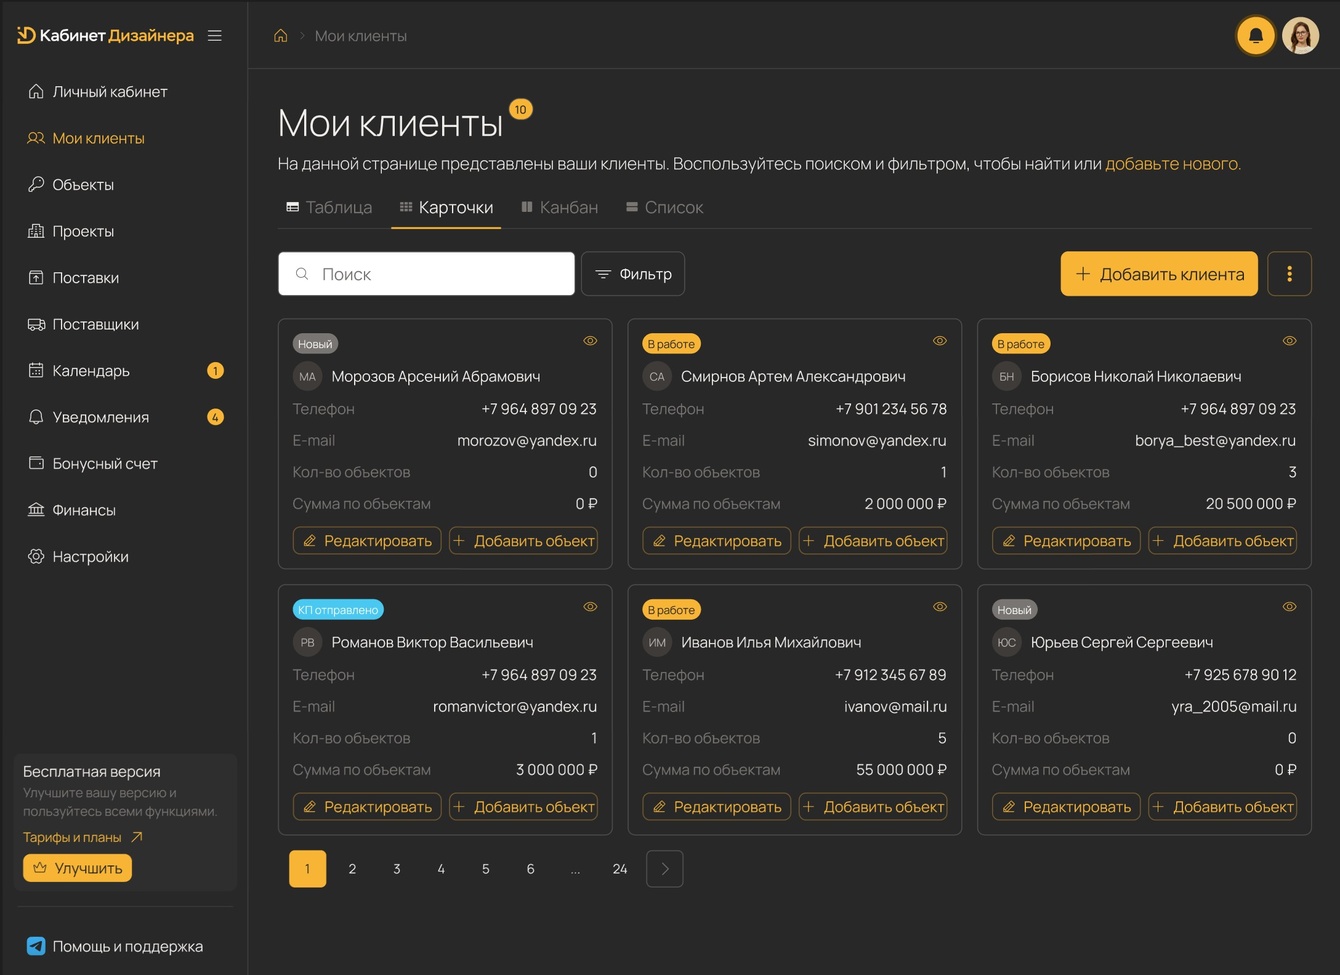Click the Мои клиенты breadcrumb
1340x975 pixels.
(x=361, y=36)
